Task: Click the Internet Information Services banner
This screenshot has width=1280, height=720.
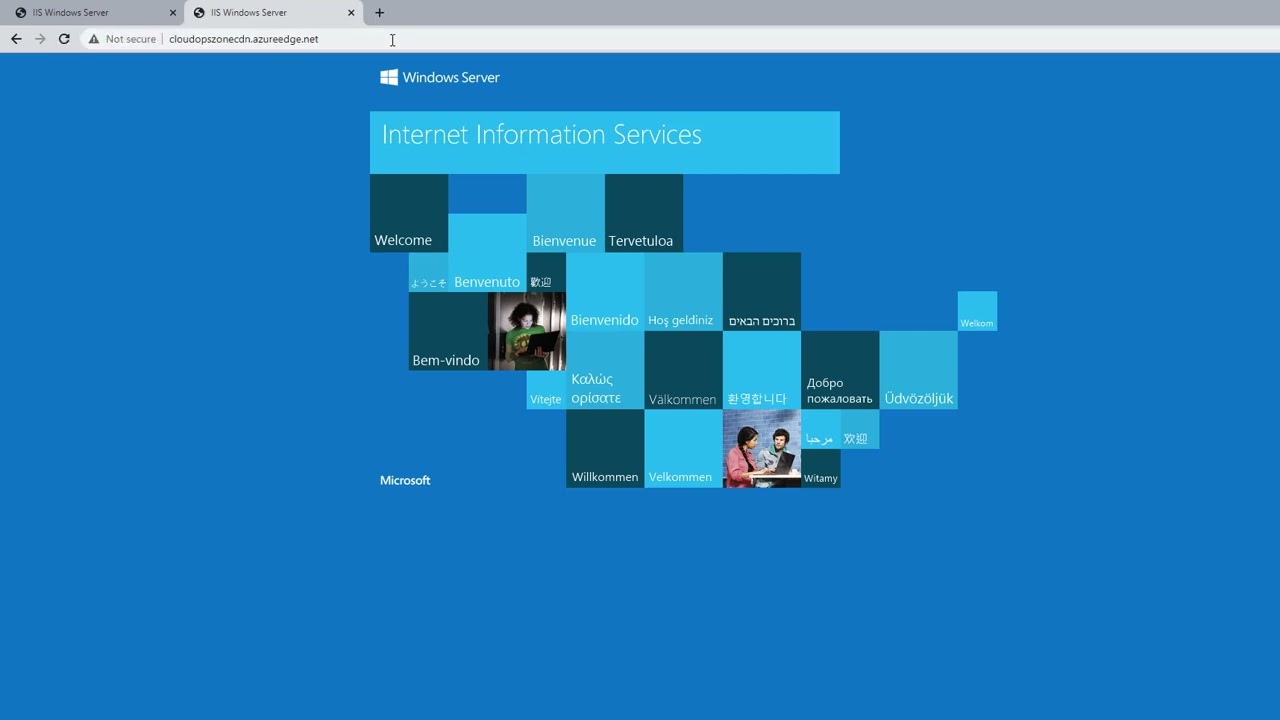Action: (x=605, y=142)
